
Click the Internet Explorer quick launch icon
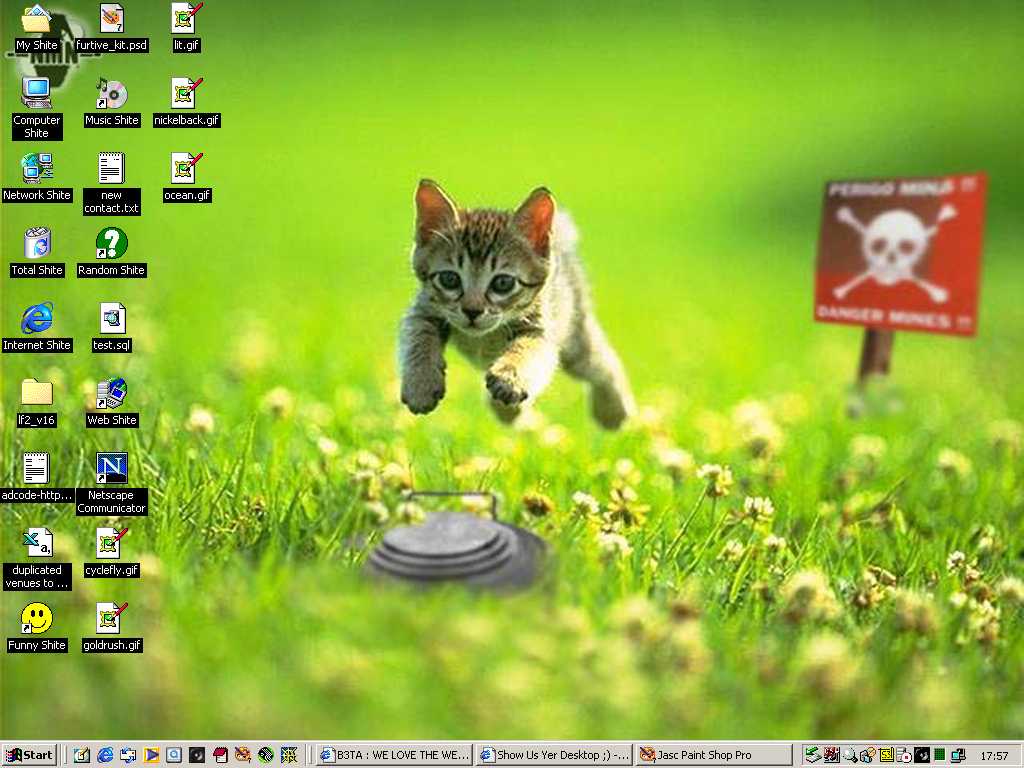(x=105, y=755)
